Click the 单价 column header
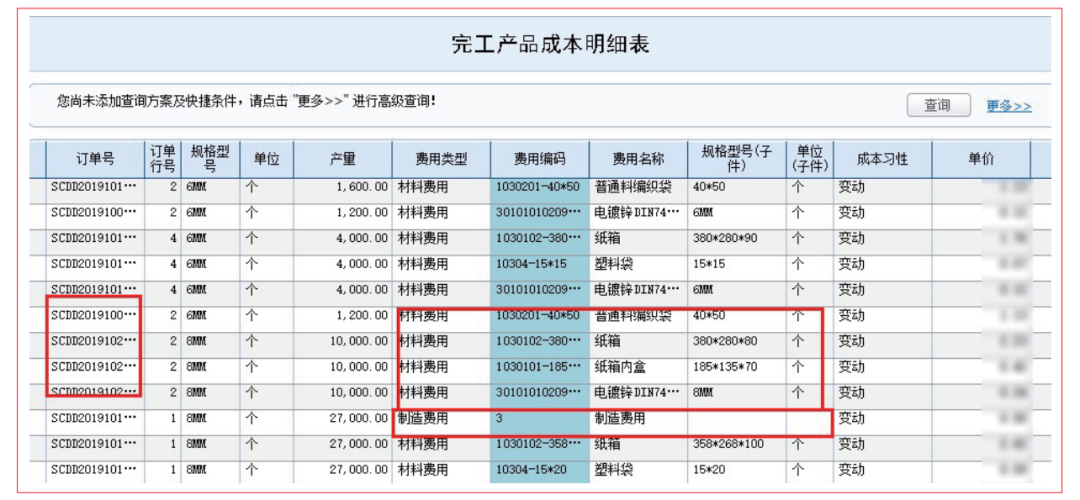Screen dimensions: 1080x500 click(981, 159)
